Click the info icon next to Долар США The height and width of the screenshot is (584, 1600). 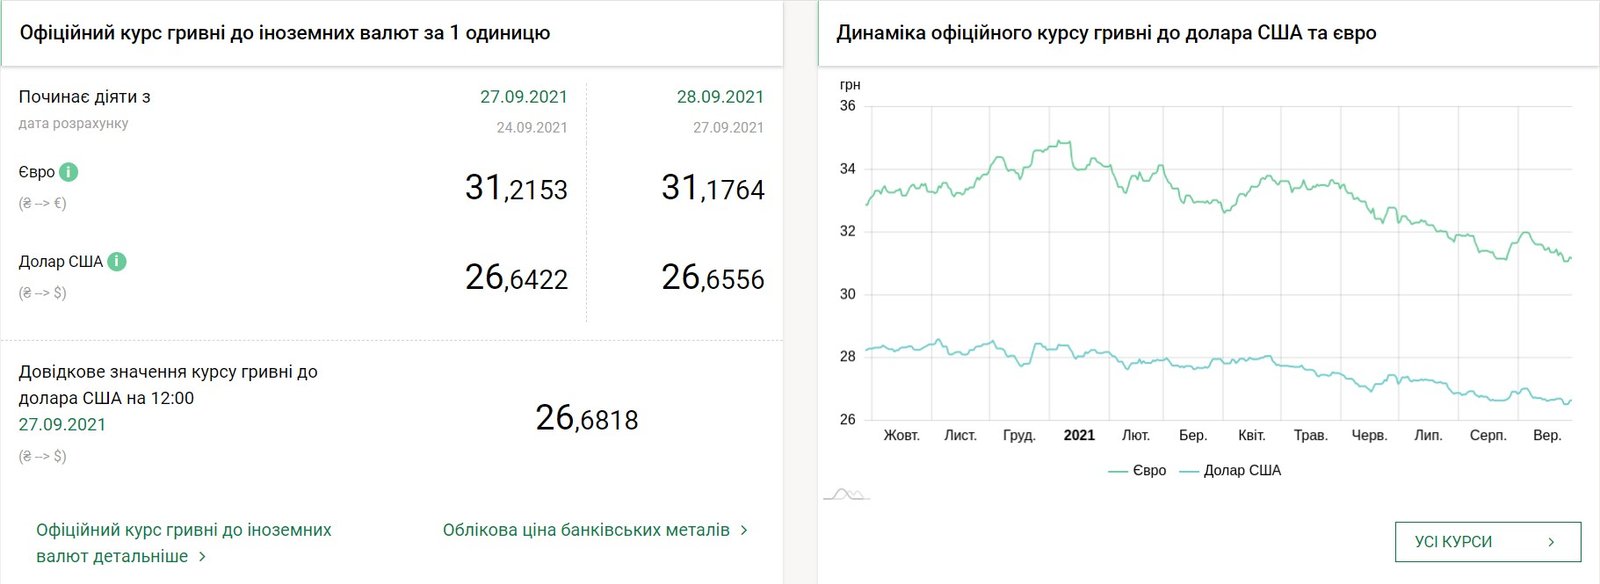tap(117, 262)
